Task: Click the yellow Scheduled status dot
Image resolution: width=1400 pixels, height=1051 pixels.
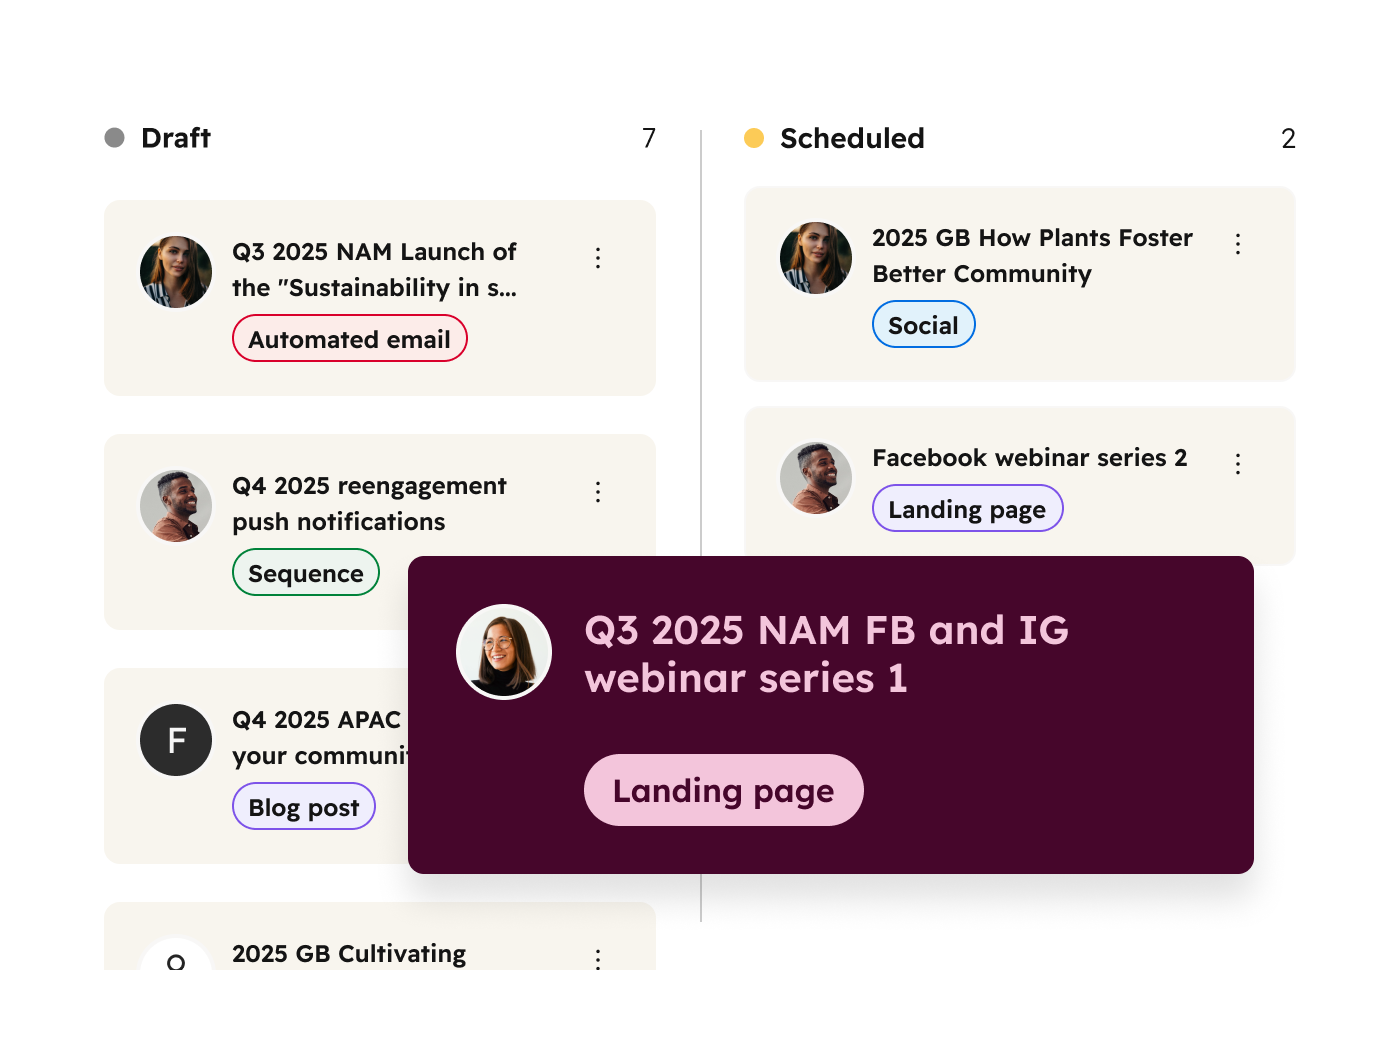Action: [x=754, y=138]
